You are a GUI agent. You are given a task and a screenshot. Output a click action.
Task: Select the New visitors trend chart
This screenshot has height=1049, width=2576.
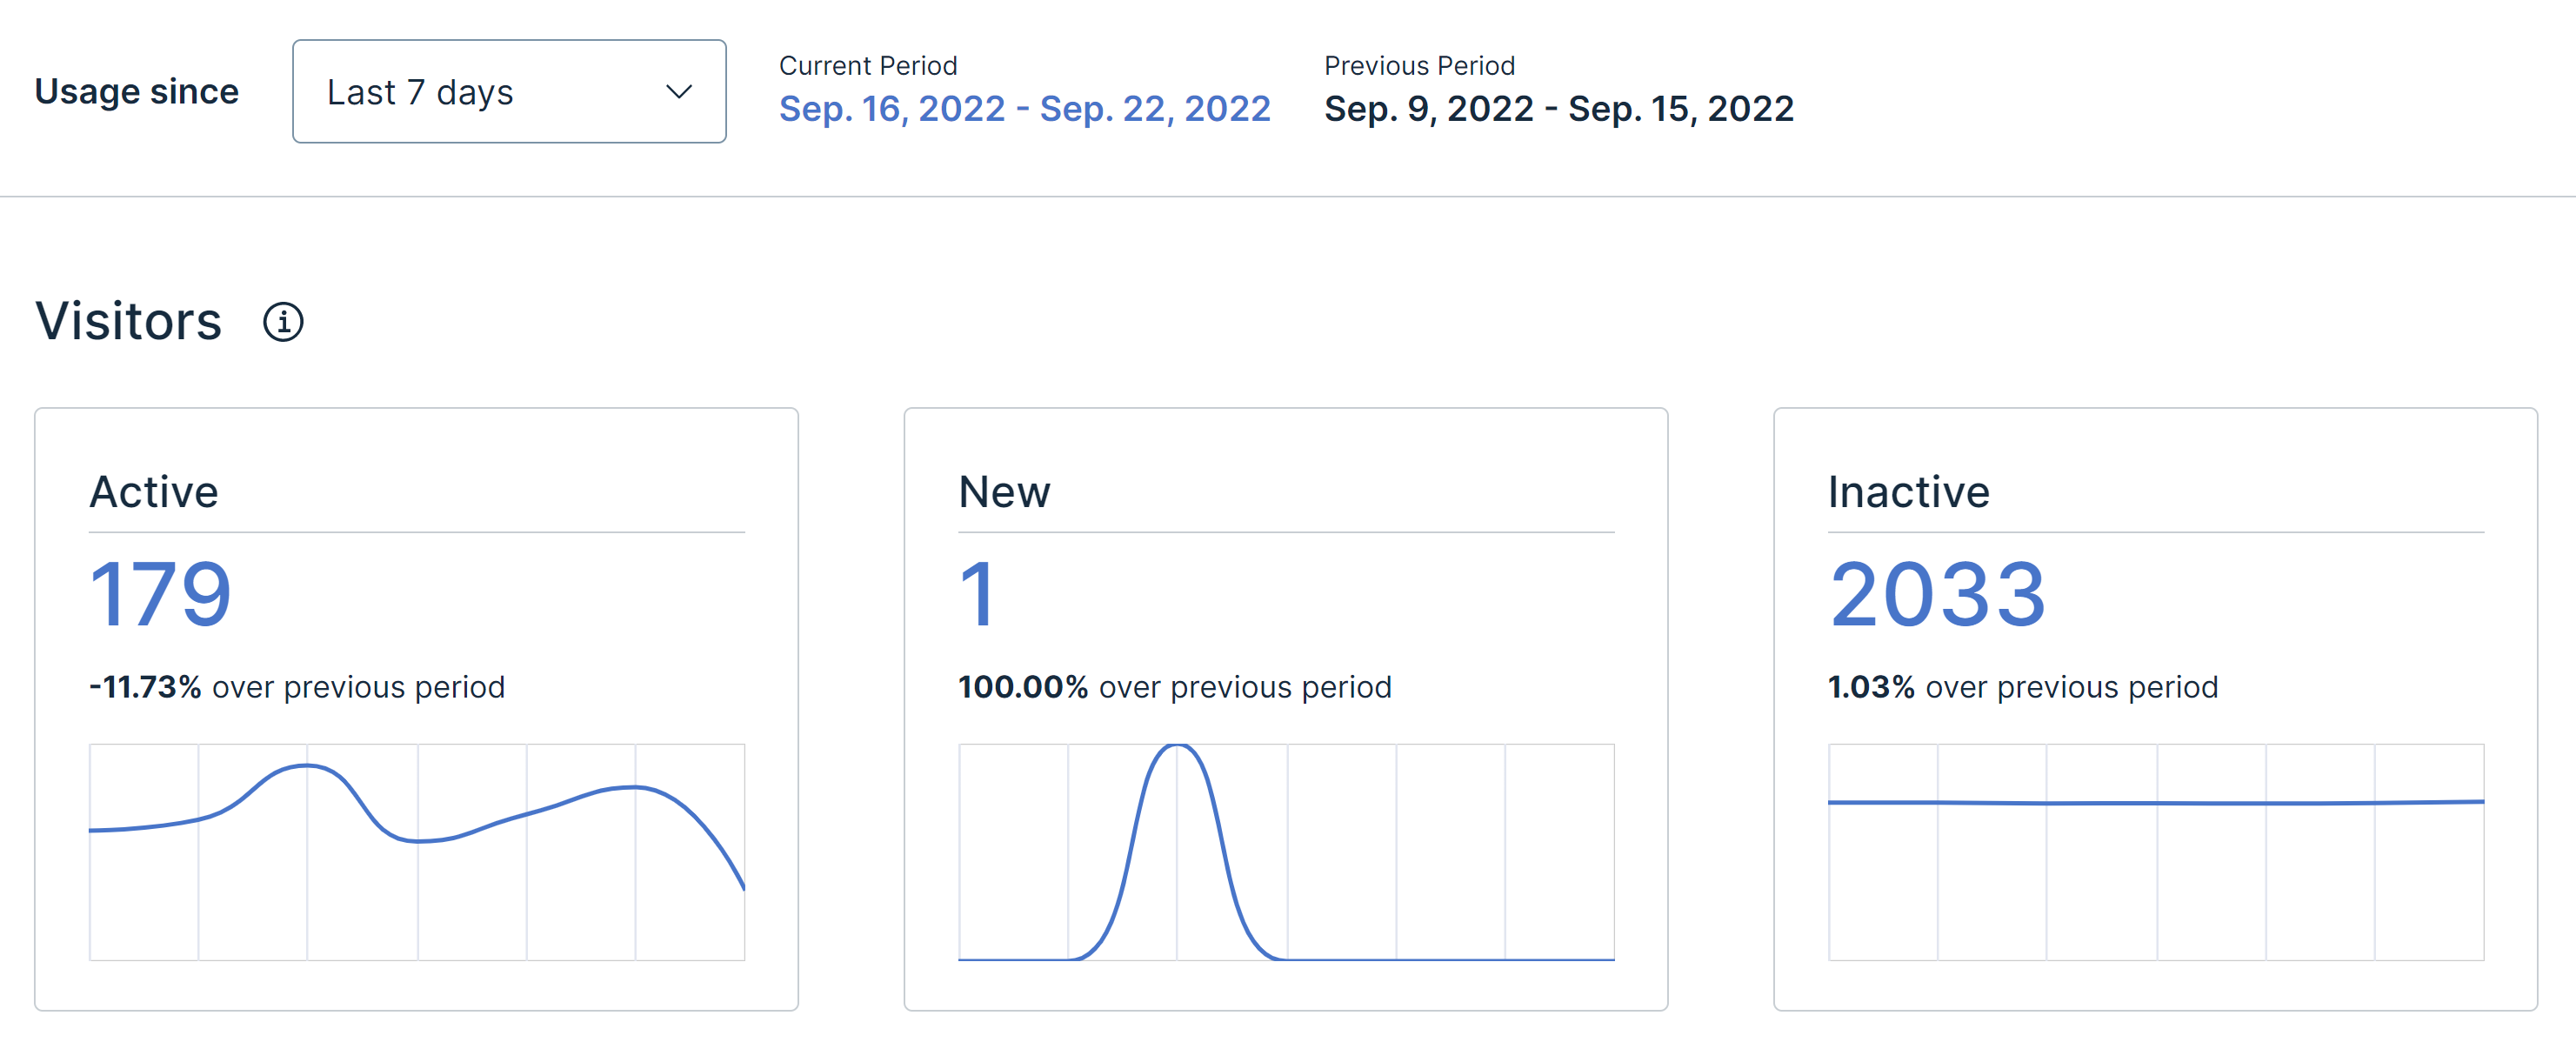(1286, 852)
